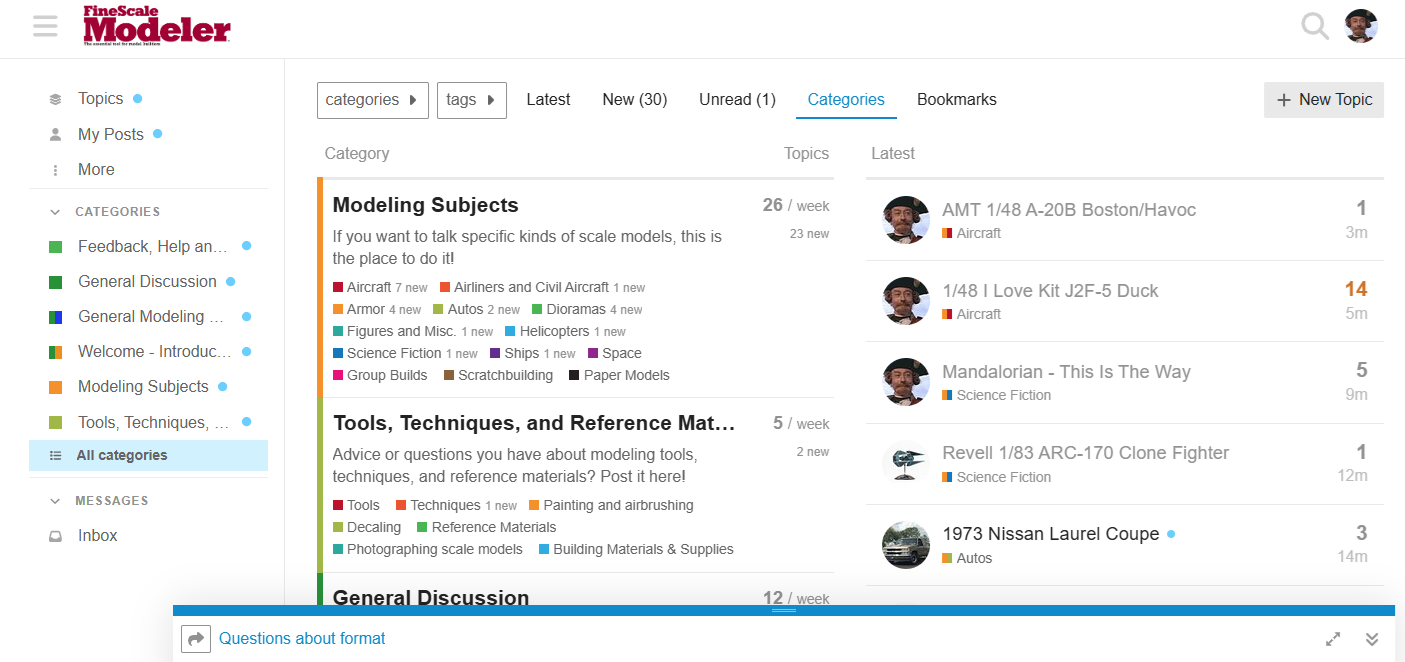Open the user profile avatar menu
This screenshot has height=662, width=1405.
[x=1361, y=26]
